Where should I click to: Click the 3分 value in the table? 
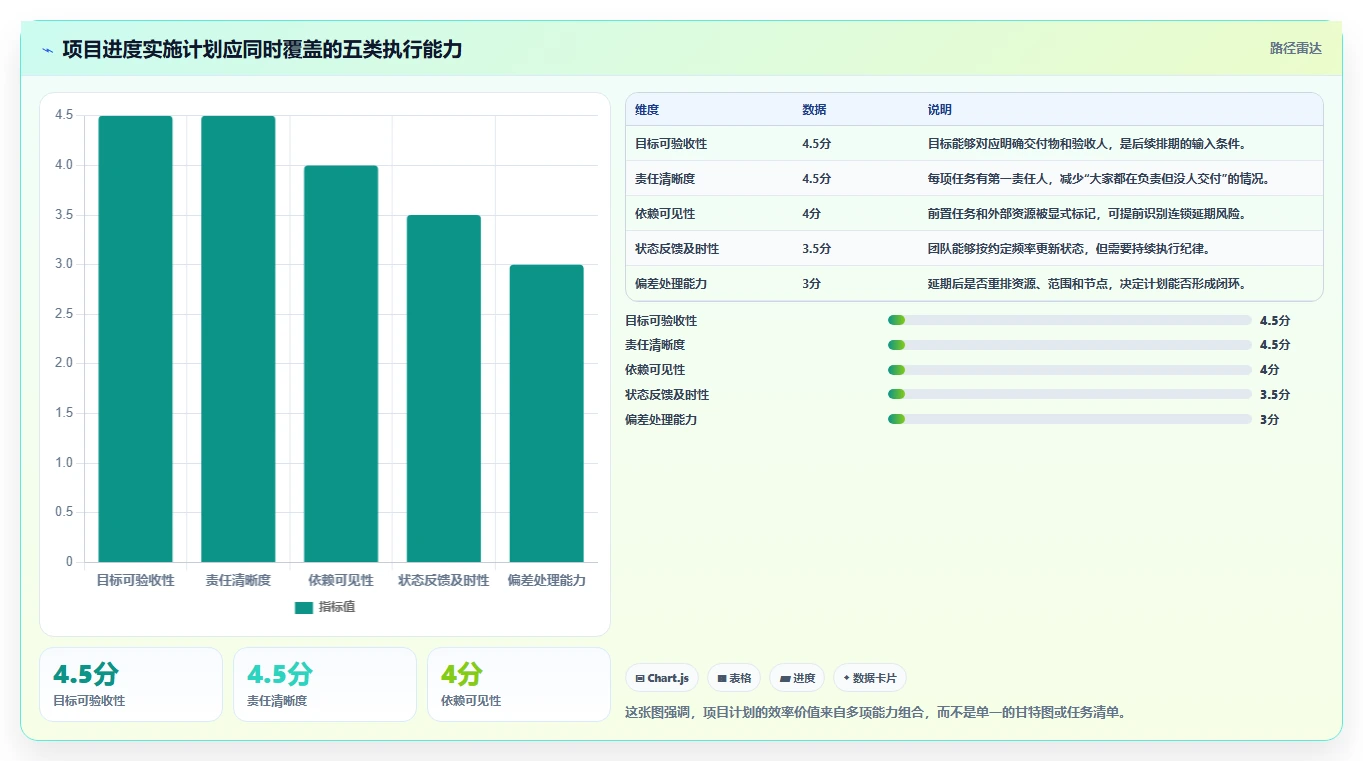tap(812, 284)
